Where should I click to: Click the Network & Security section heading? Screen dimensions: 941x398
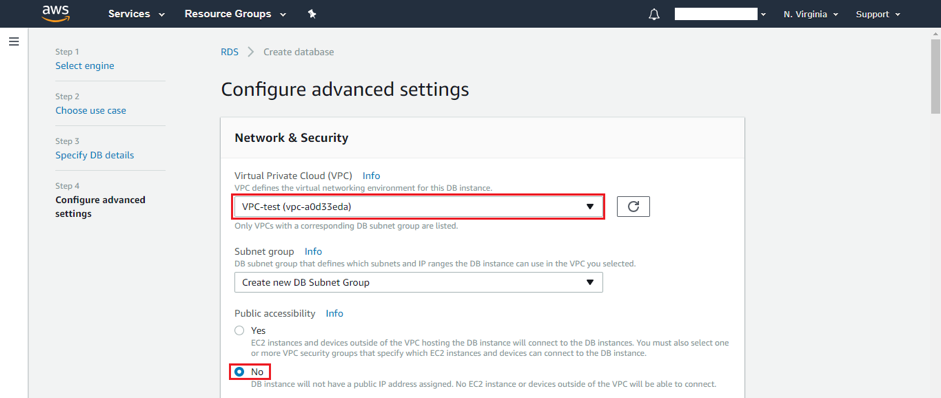291,138
